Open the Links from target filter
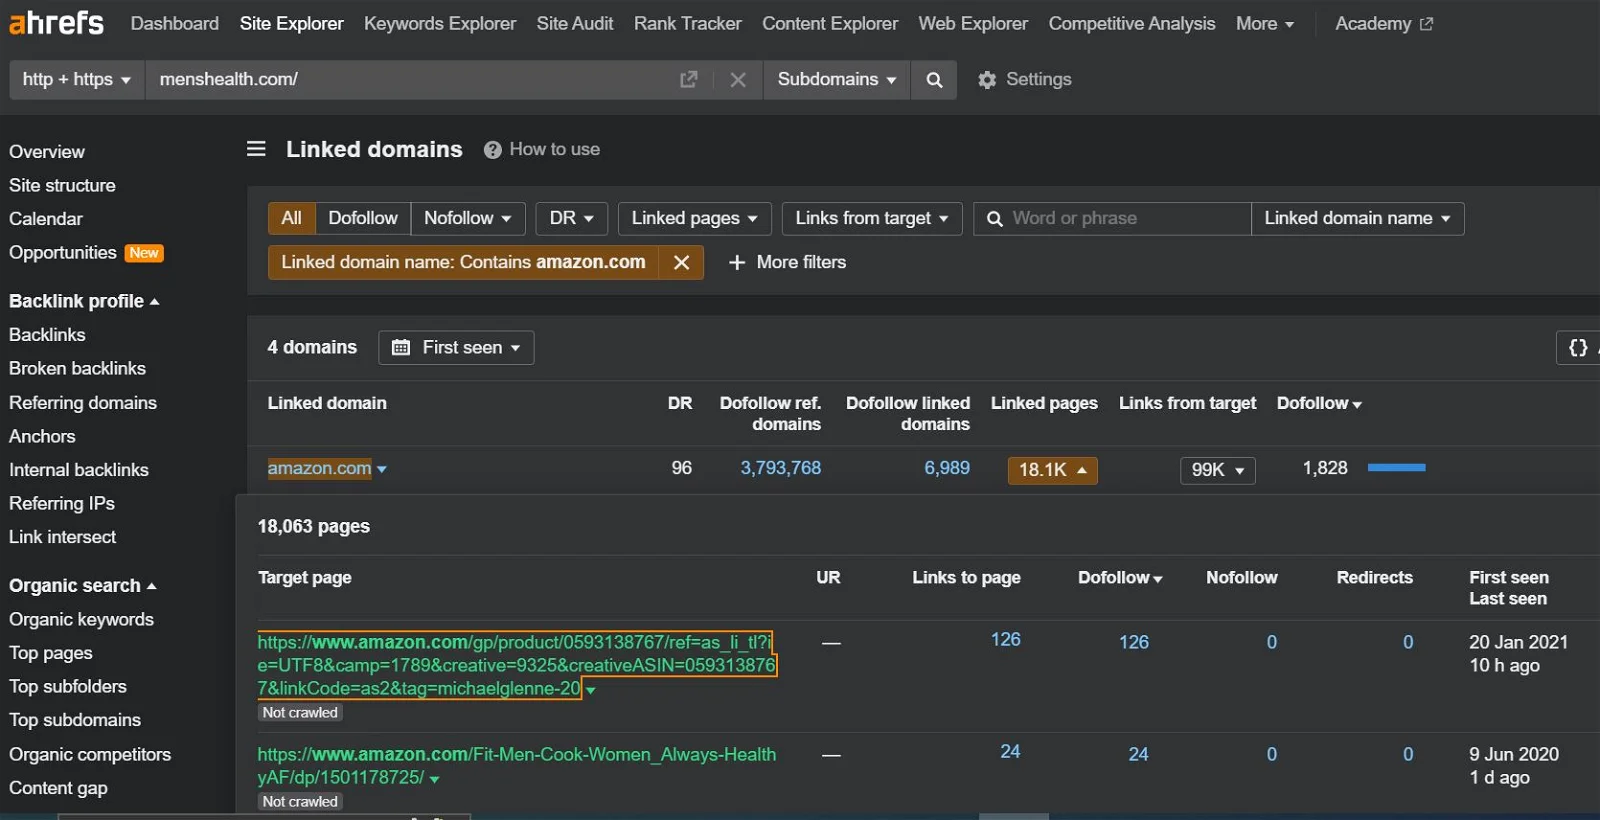Screen dimensions: 1600x820 871,218
